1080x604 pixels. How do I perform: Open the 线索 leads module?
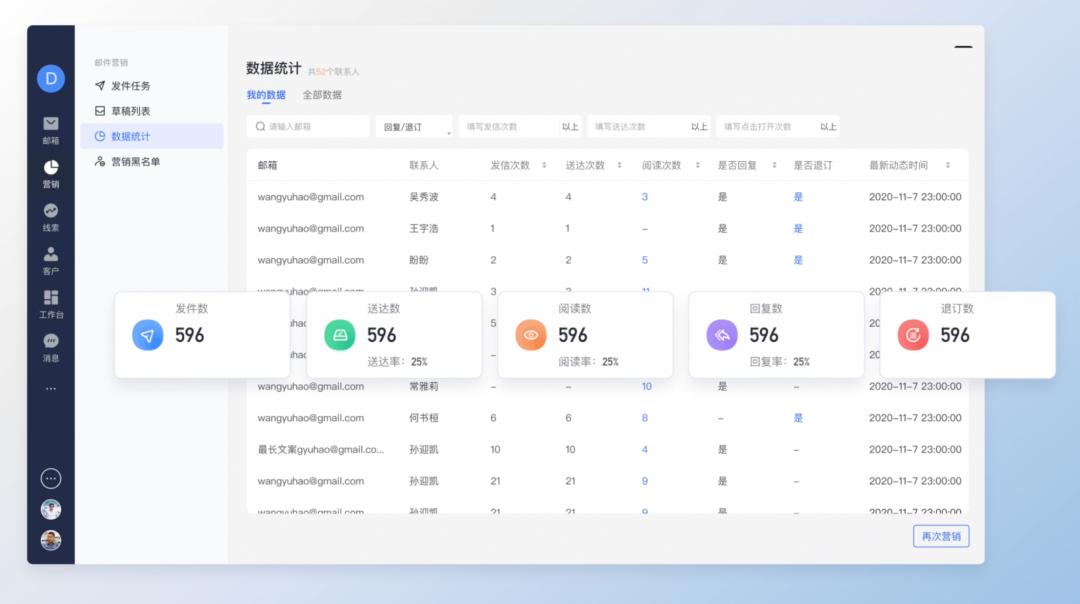click(50, 215)
